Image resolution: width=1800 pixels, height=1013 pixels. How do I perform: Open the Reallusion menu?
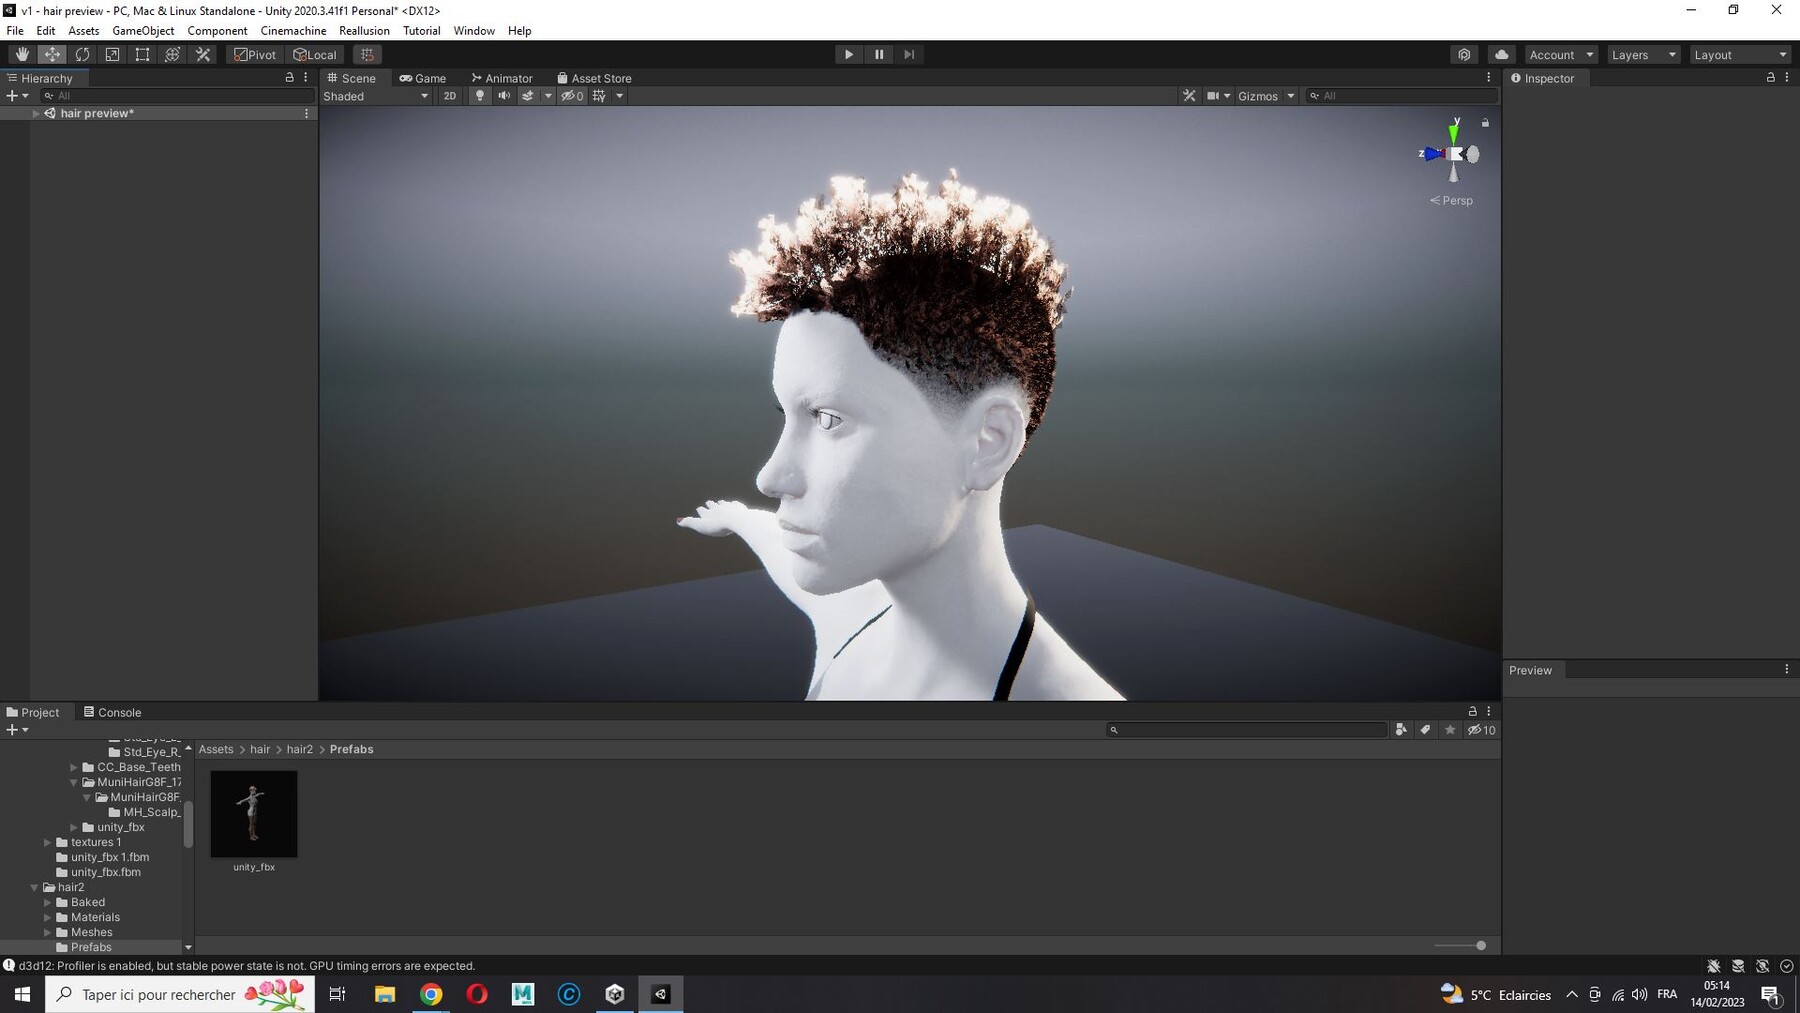364,31
